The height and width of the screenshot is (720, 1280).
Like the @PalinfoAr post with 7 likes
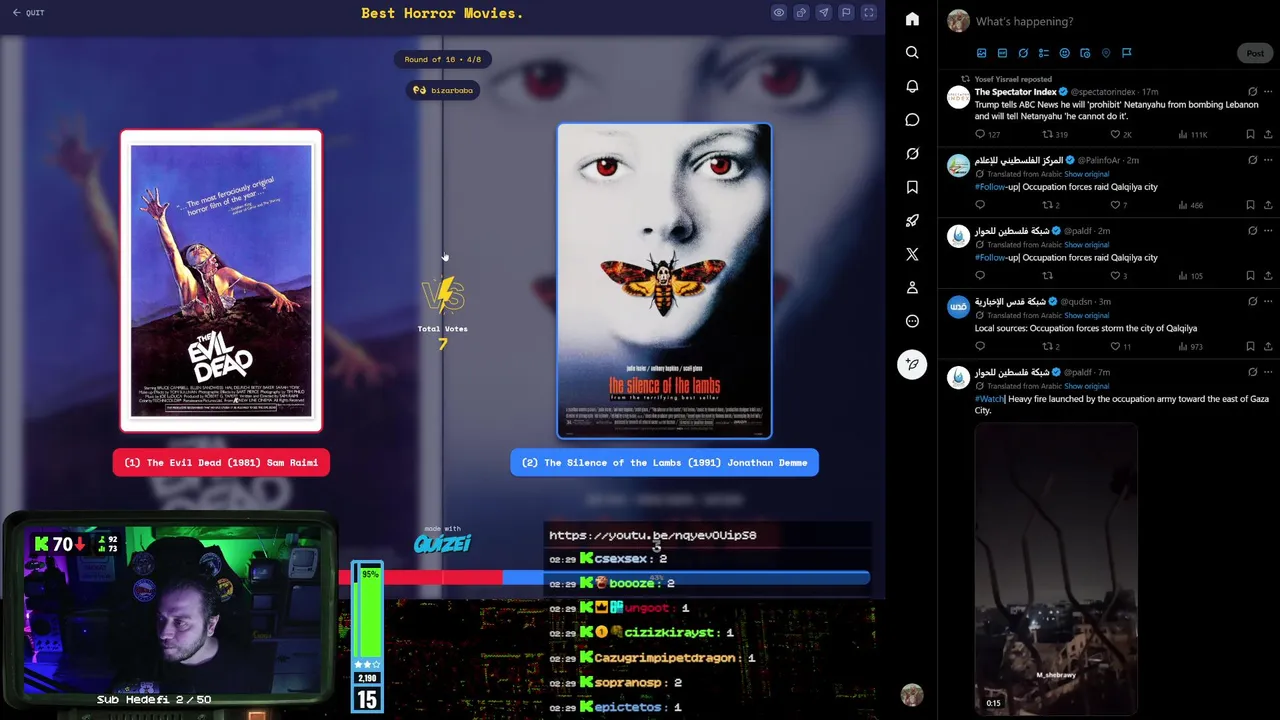[x=1115, y=205]
